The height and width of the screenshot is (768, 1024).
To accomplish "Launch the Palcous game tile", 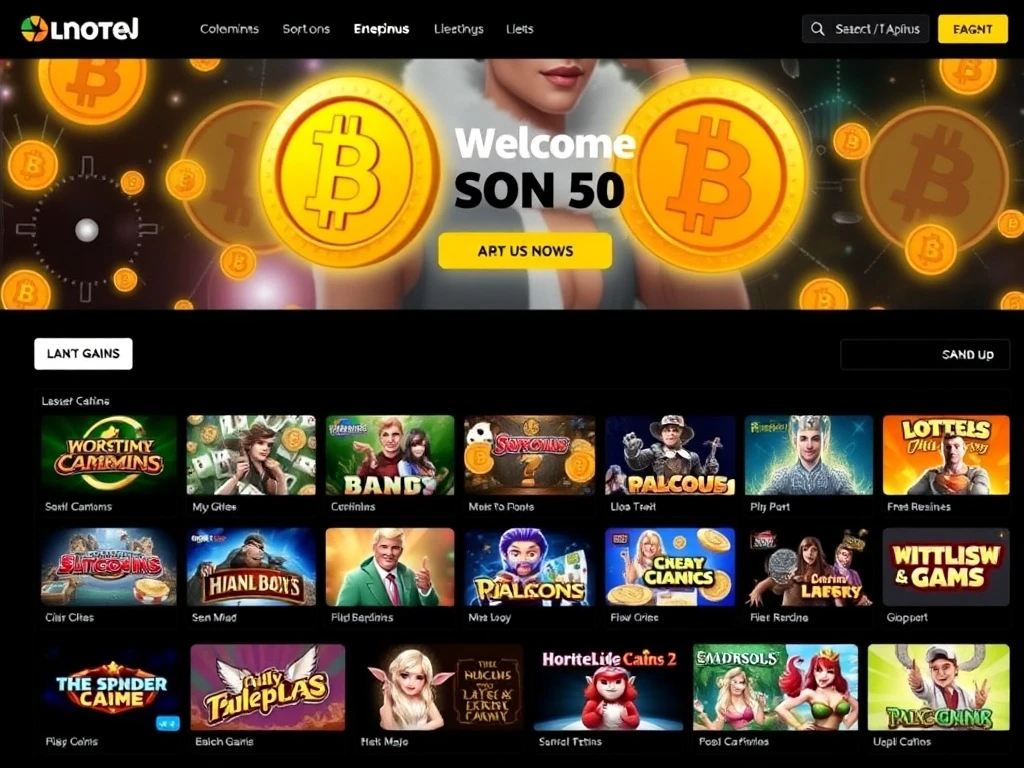I will coord(669,455).
